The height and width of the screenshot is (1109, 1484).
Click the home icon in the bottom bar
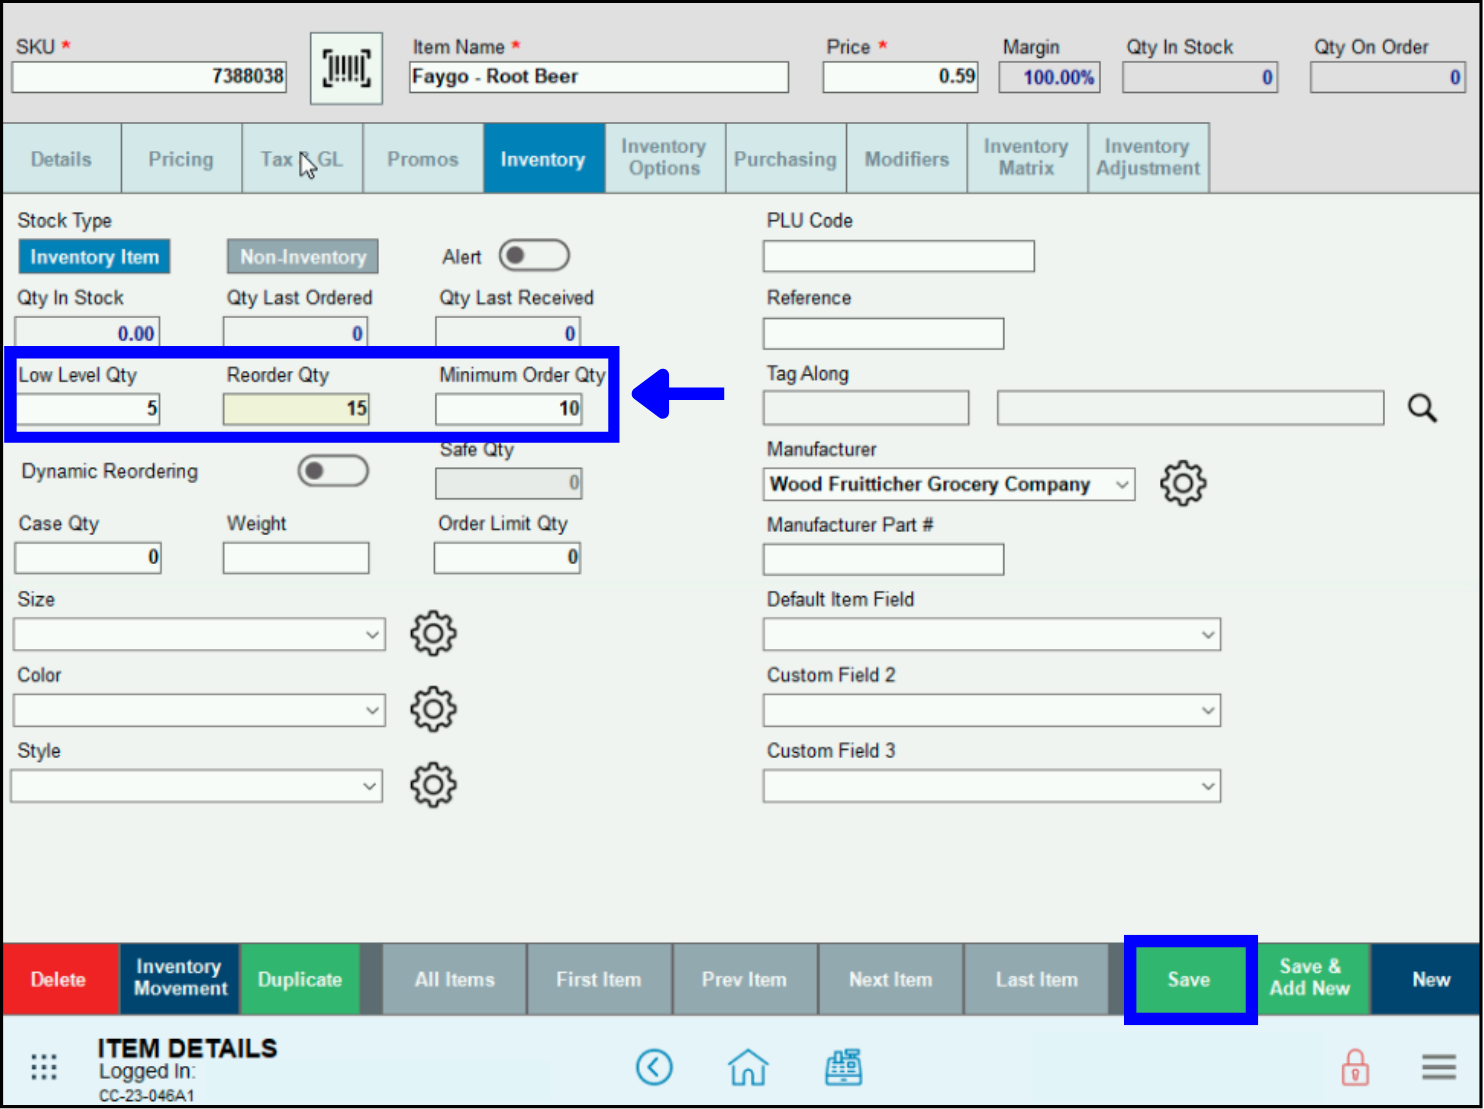(x=748, y=1067)
